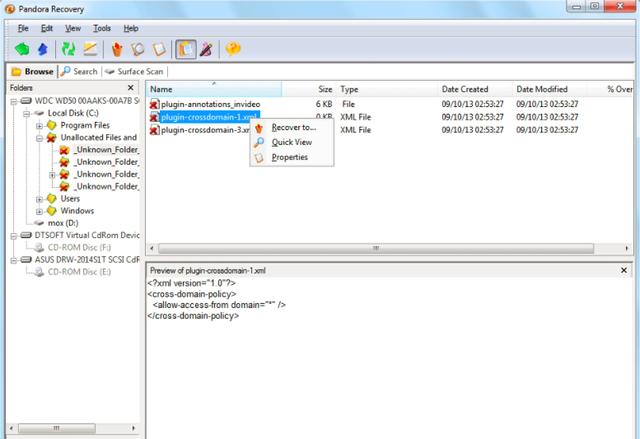640x439 pixels.
Task: Sort files by the Date Modified column
Action: (x=541, y=89)
